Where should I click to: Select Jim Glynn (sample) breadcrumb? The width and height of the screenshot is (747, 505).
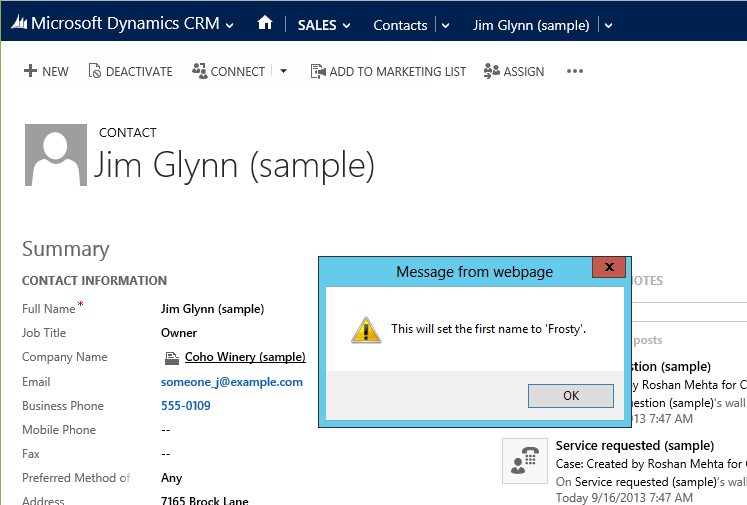(x=531, y=25)
